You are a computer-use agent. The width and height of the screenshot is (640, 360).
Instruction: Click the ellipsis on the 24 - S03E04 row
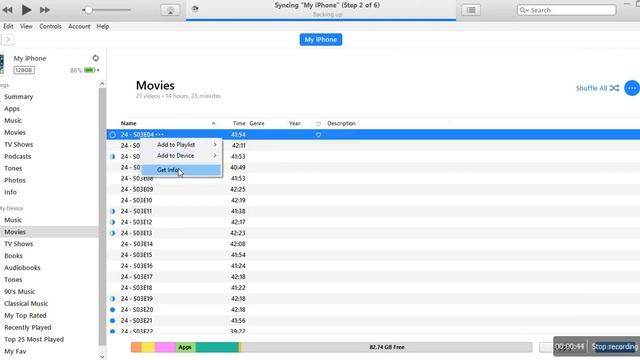160,134
